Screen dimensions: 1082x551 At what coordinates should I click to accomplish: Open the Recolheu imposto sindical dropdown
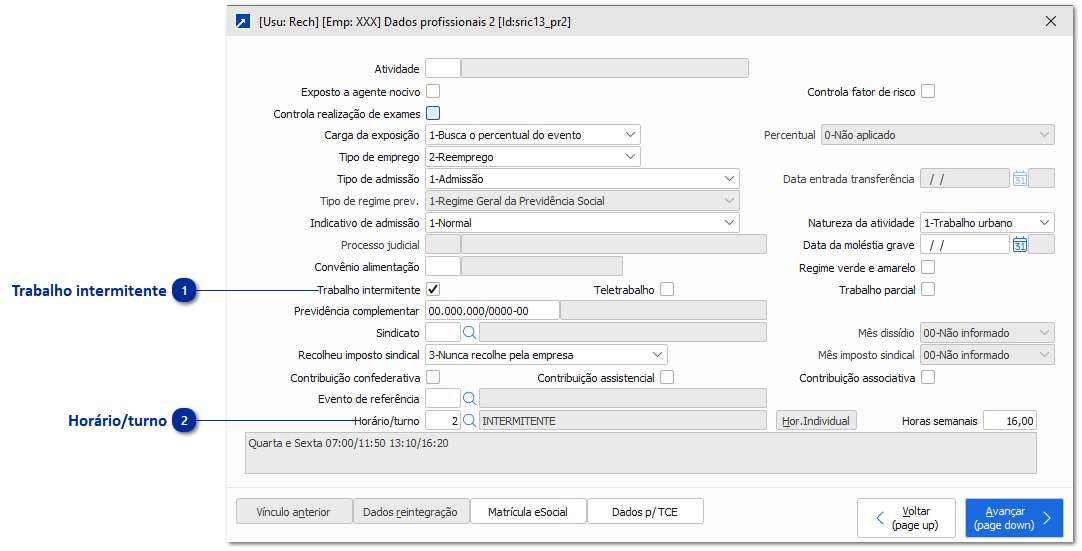click(x=546, y=354)
